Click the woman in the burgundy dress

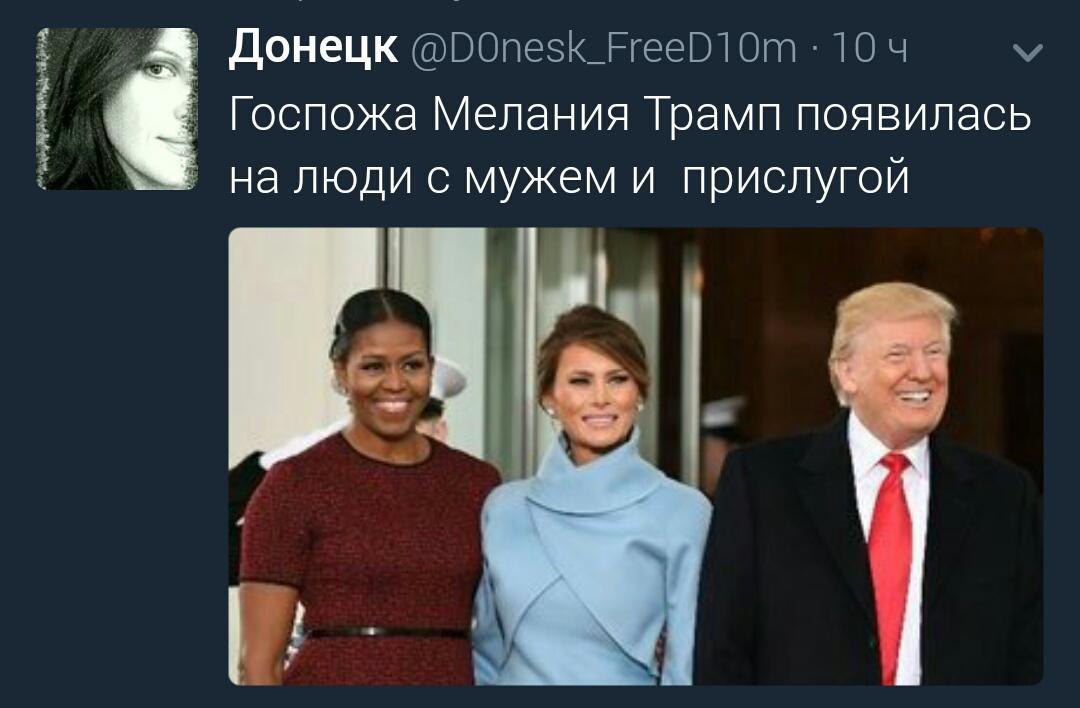click(368, 492)
